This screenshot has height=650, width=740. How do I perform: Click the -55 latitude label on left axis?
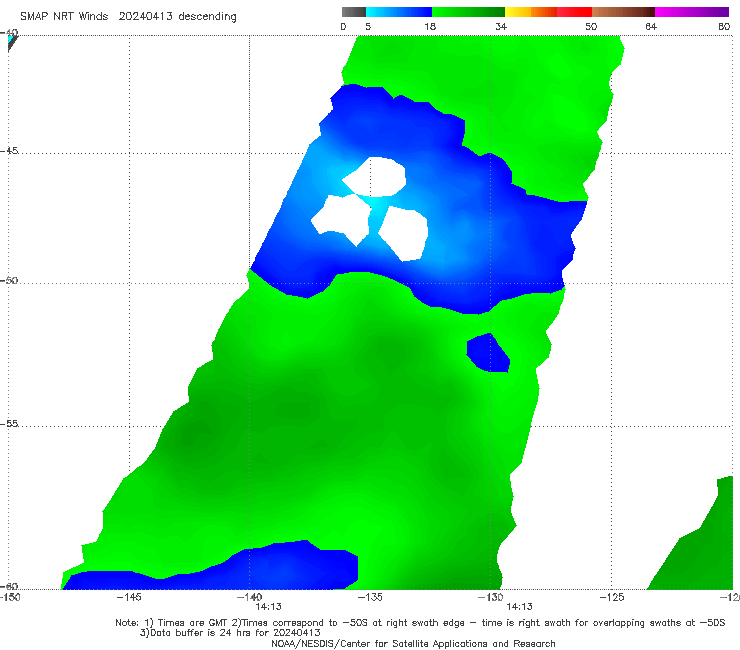pyautogui.click(x=9, y=423)
